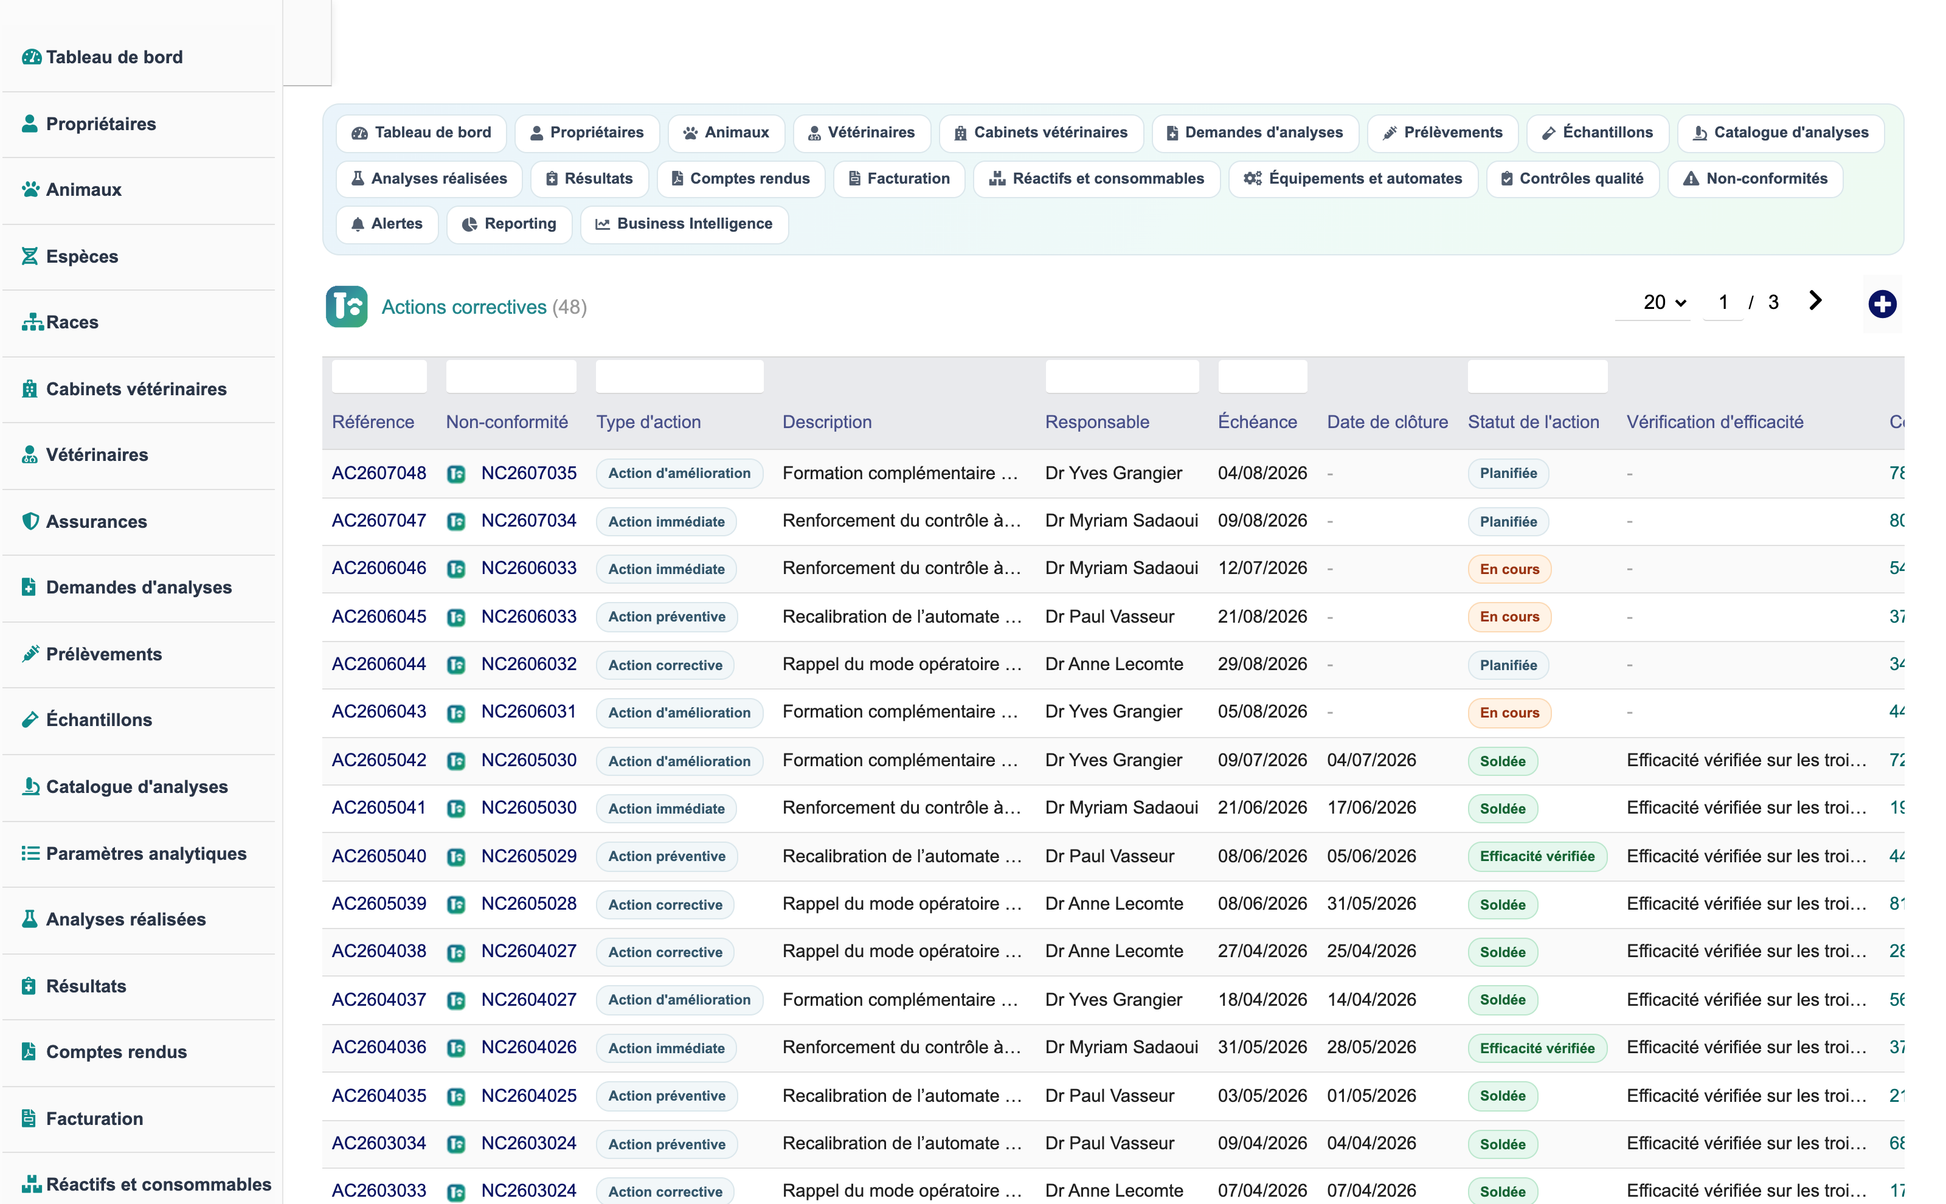1946x1204 pixels.
Task: Open non-conformity link NC2606033 in AC2606046 row
Action: tap(529, 568)
